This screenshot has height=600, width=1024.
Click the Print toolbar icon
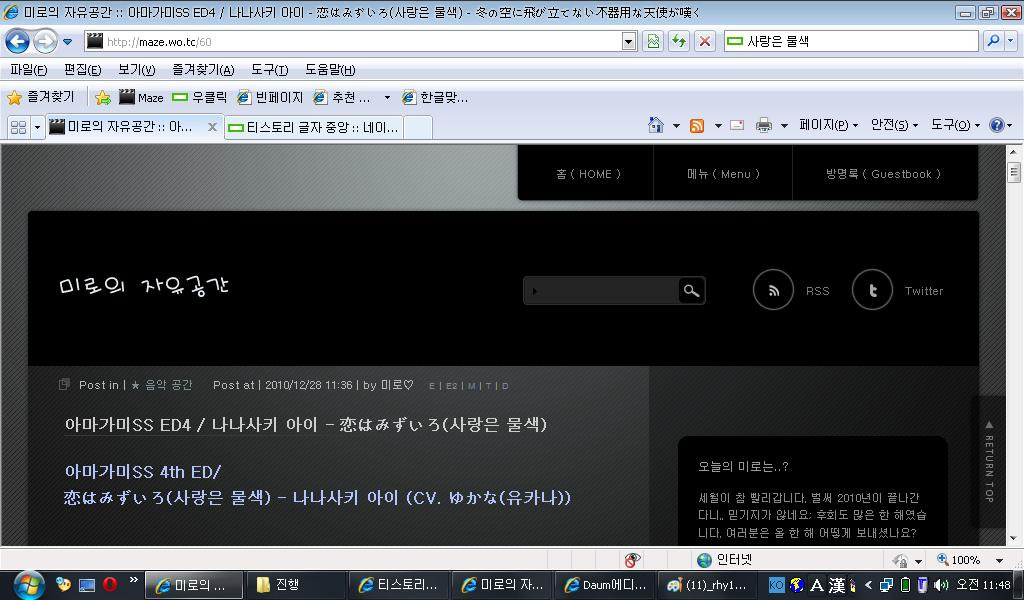[764, 125]
